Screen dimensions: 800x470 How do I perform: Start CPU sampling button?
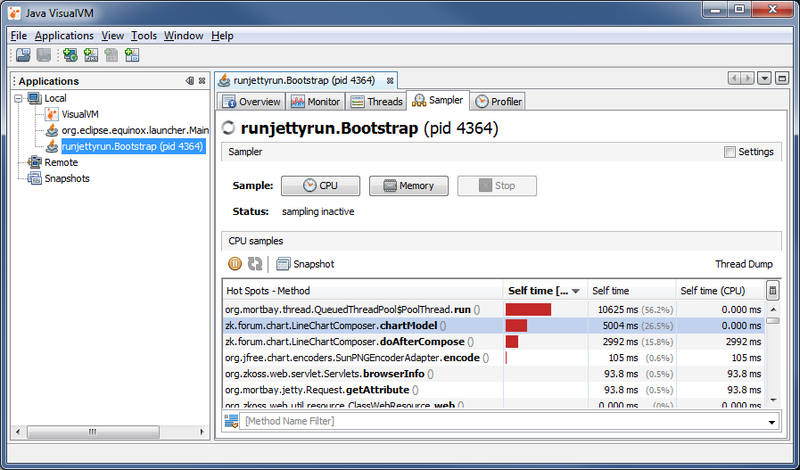(x=320, y=186)
